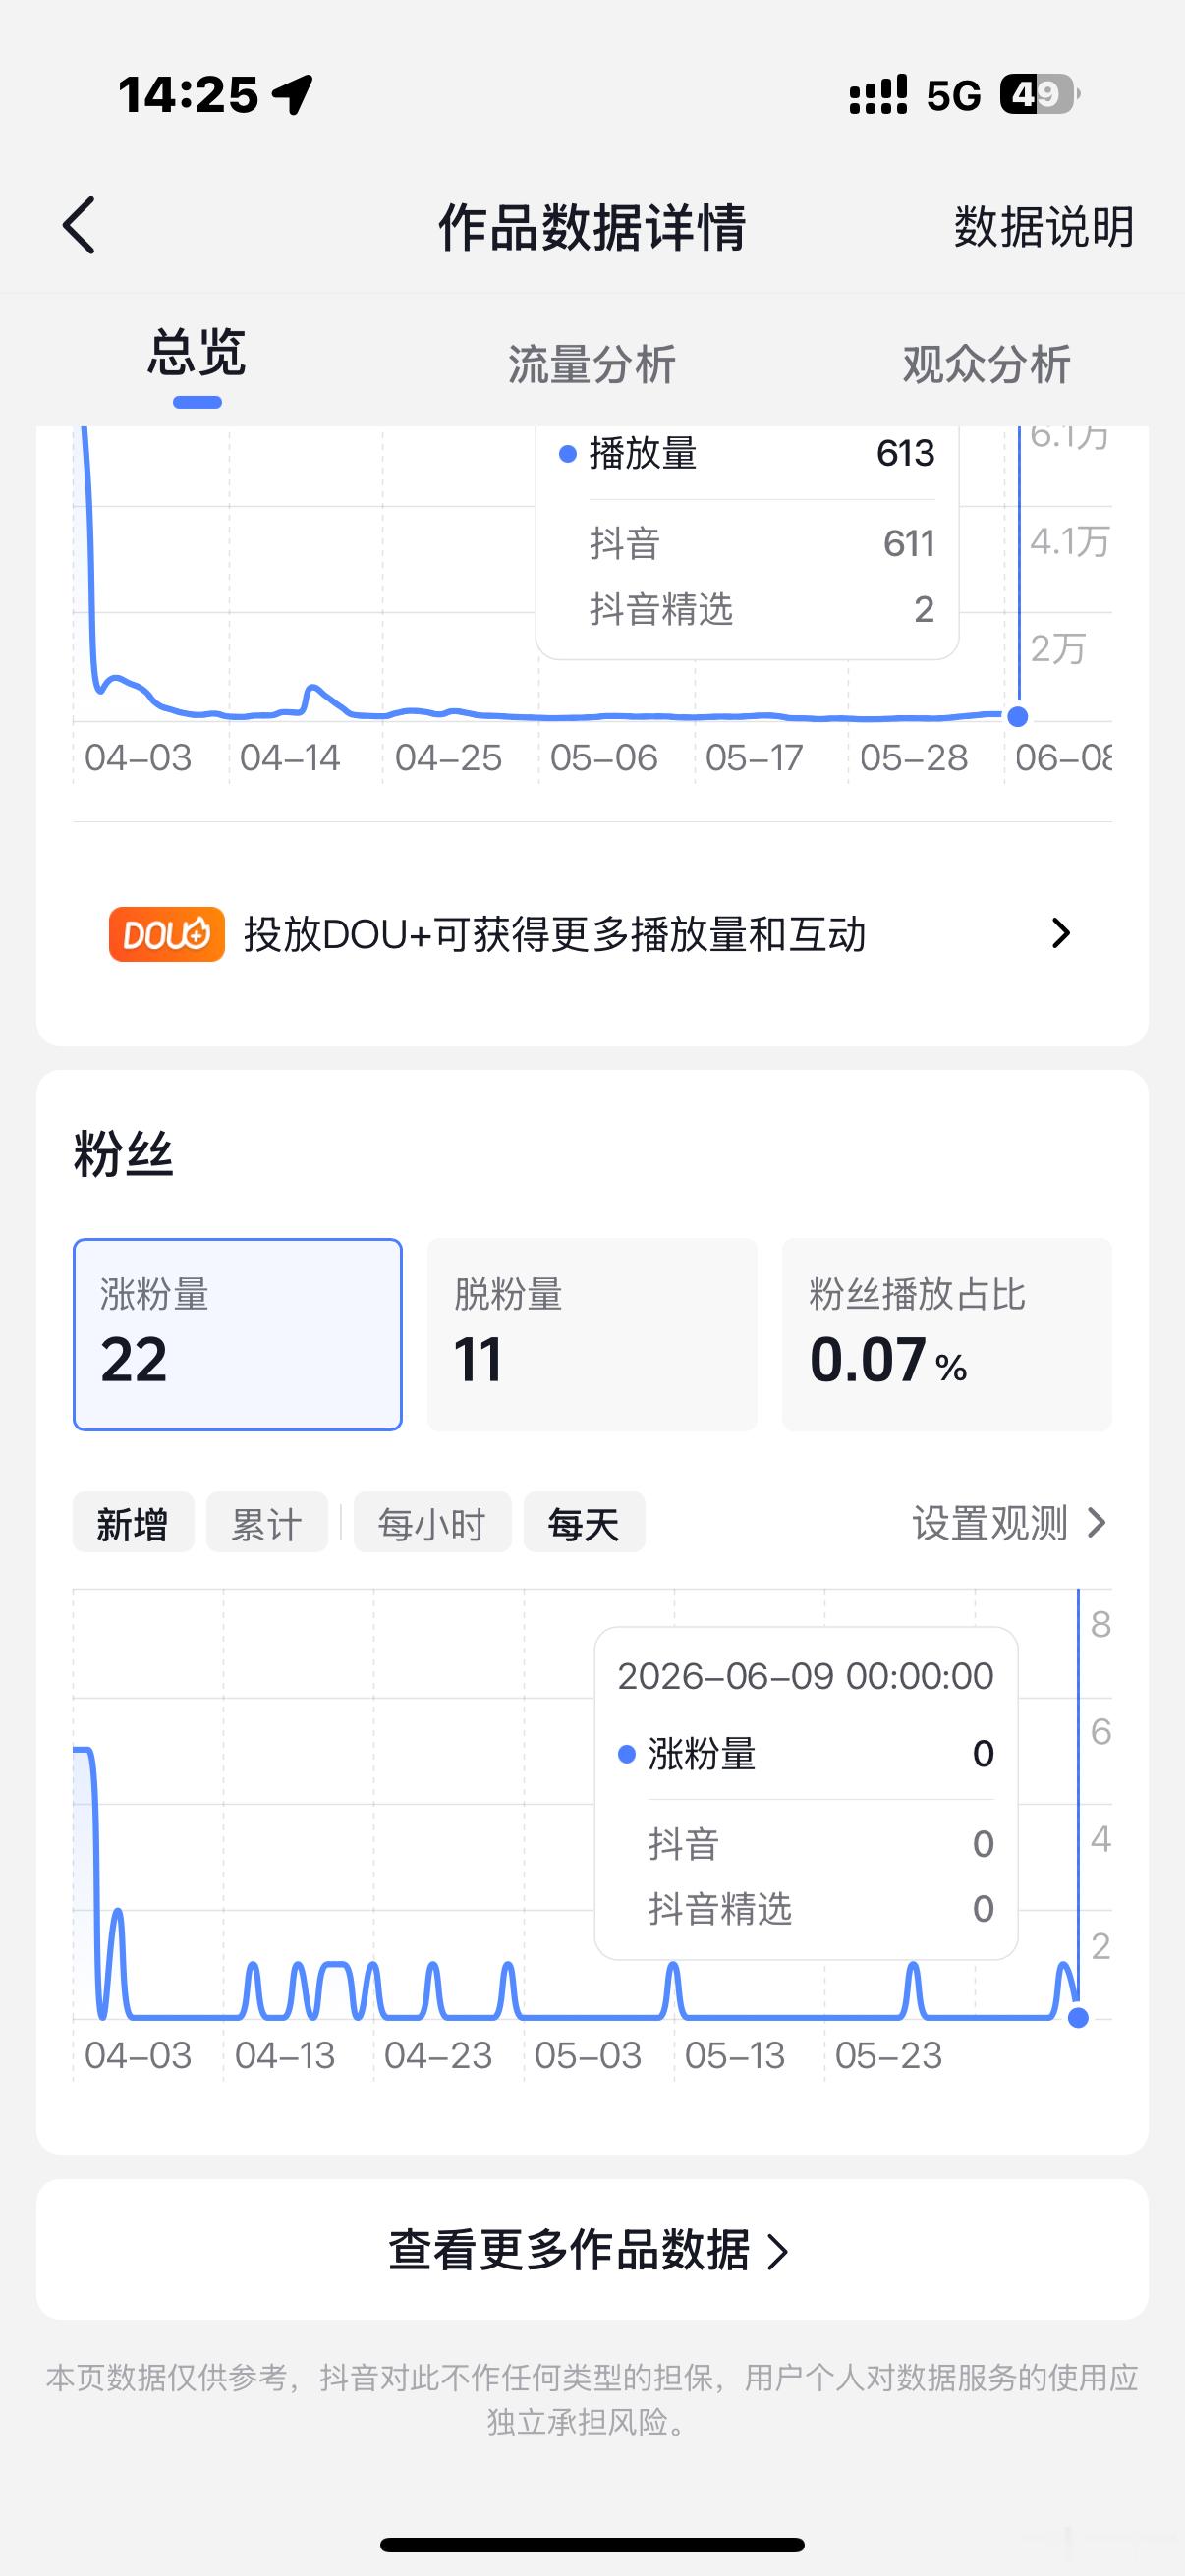1185x2576 pixels.
Task: Choose the 每天 filter chip
Action: (584, 1522)
